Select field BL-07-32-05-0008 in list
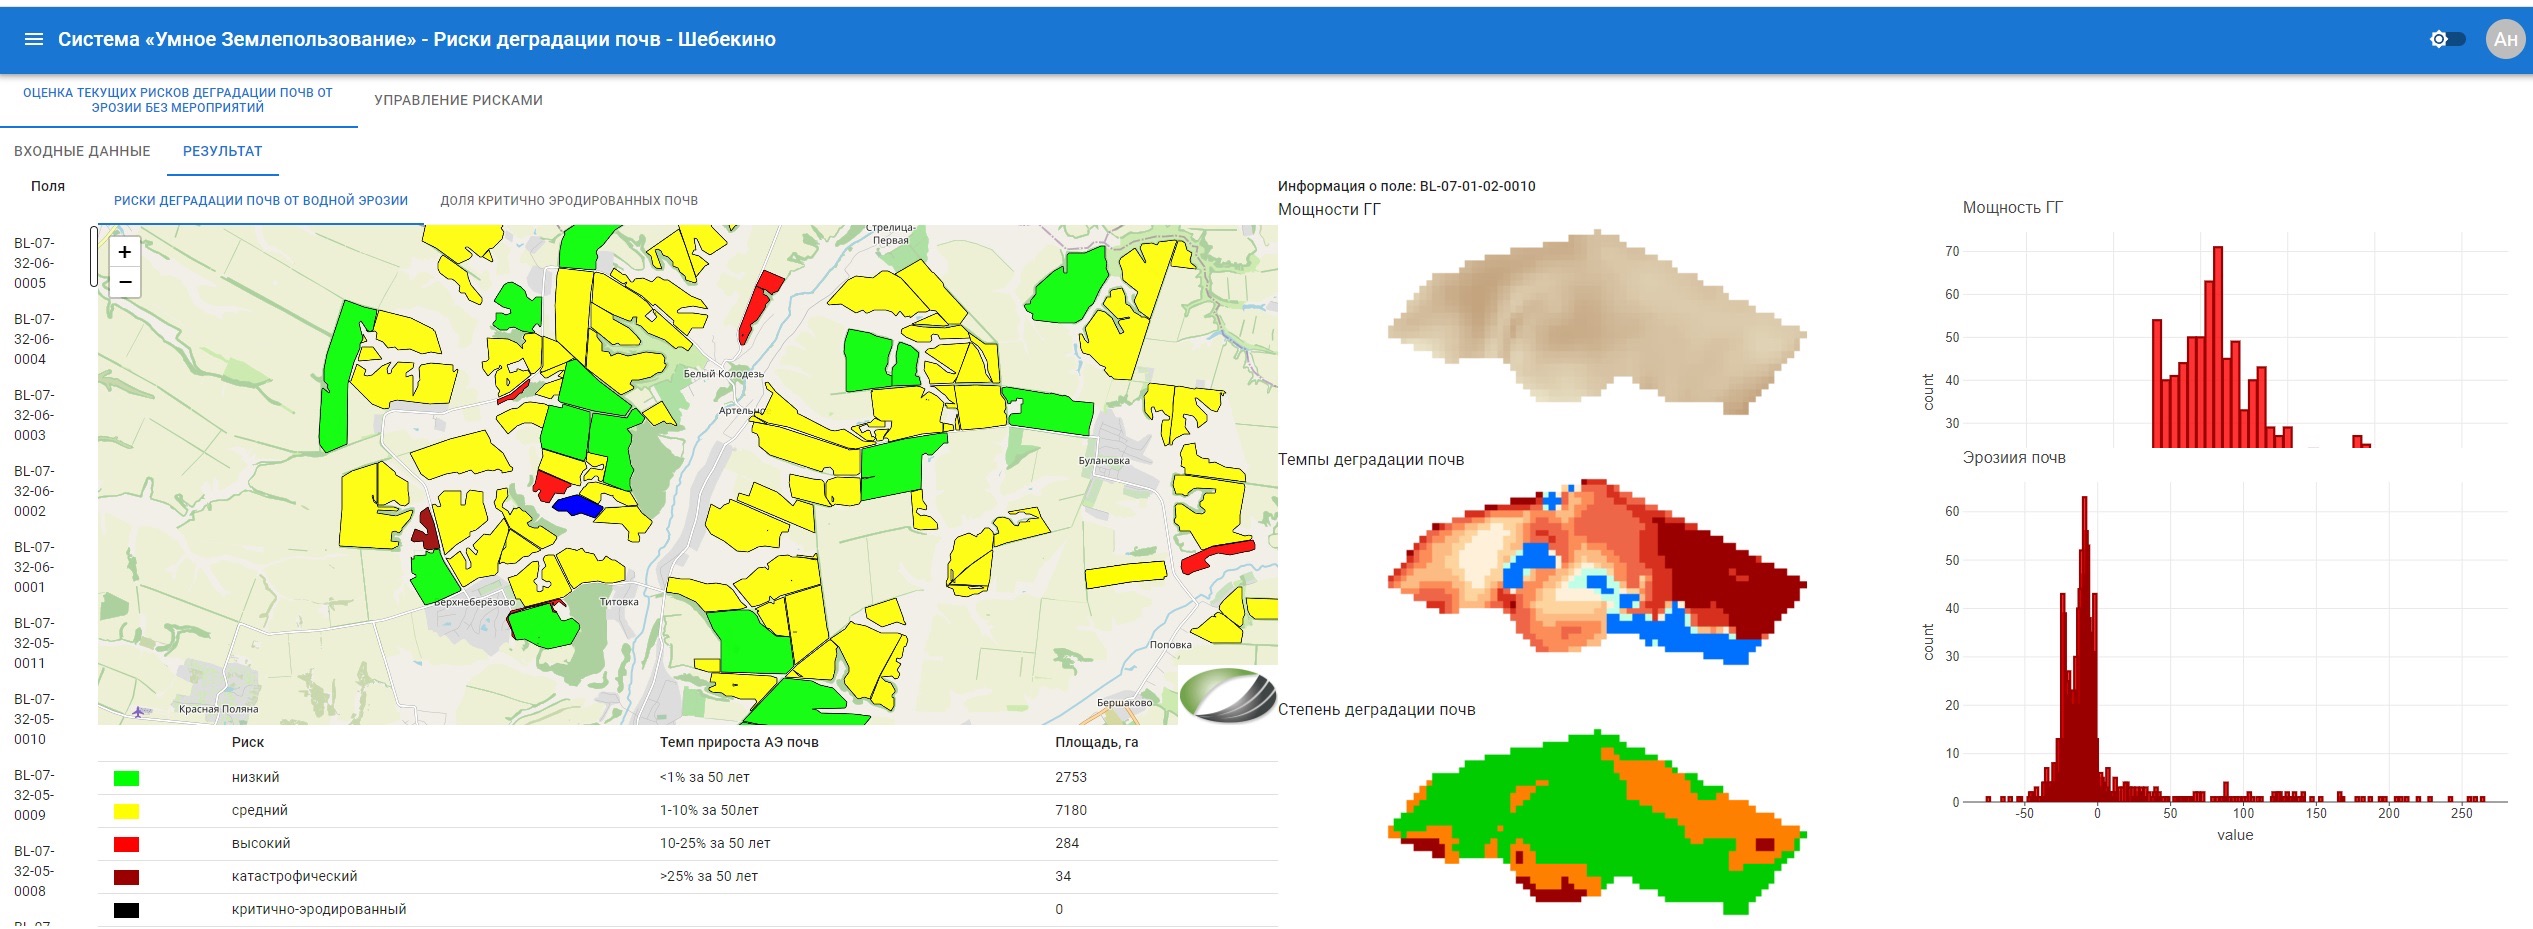Screen dimensions: 2533x929 click(35, 871)
